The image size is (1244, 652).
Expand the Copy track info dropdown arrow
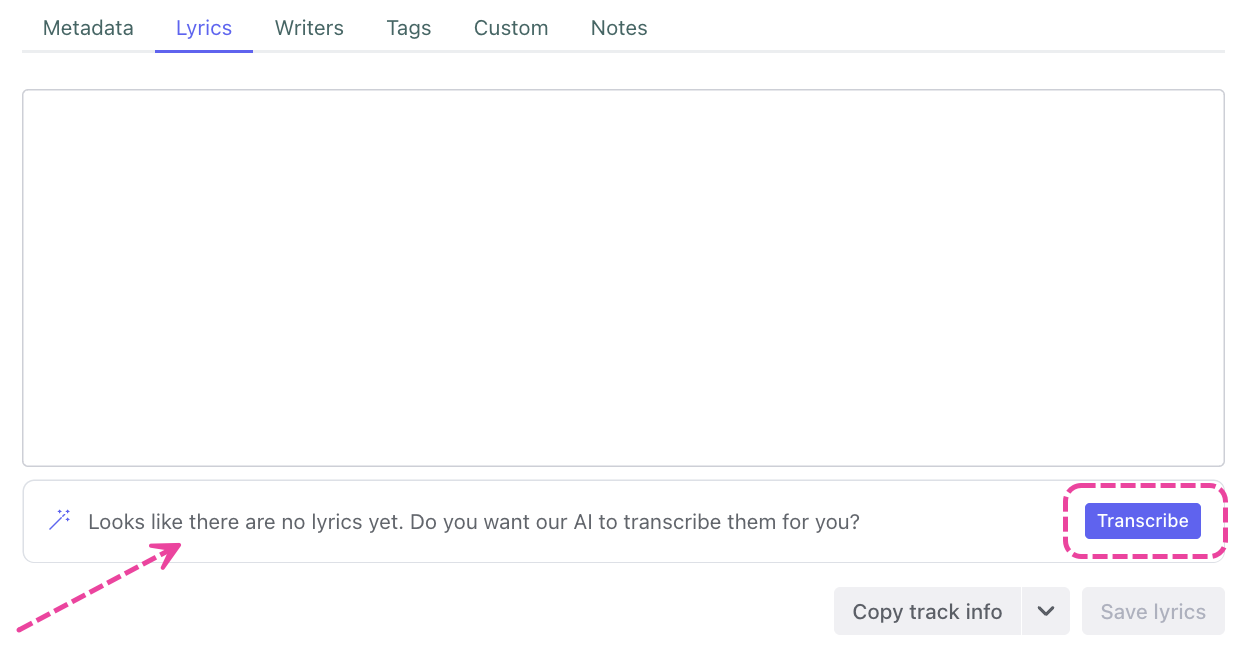(x=1046, y=611)
